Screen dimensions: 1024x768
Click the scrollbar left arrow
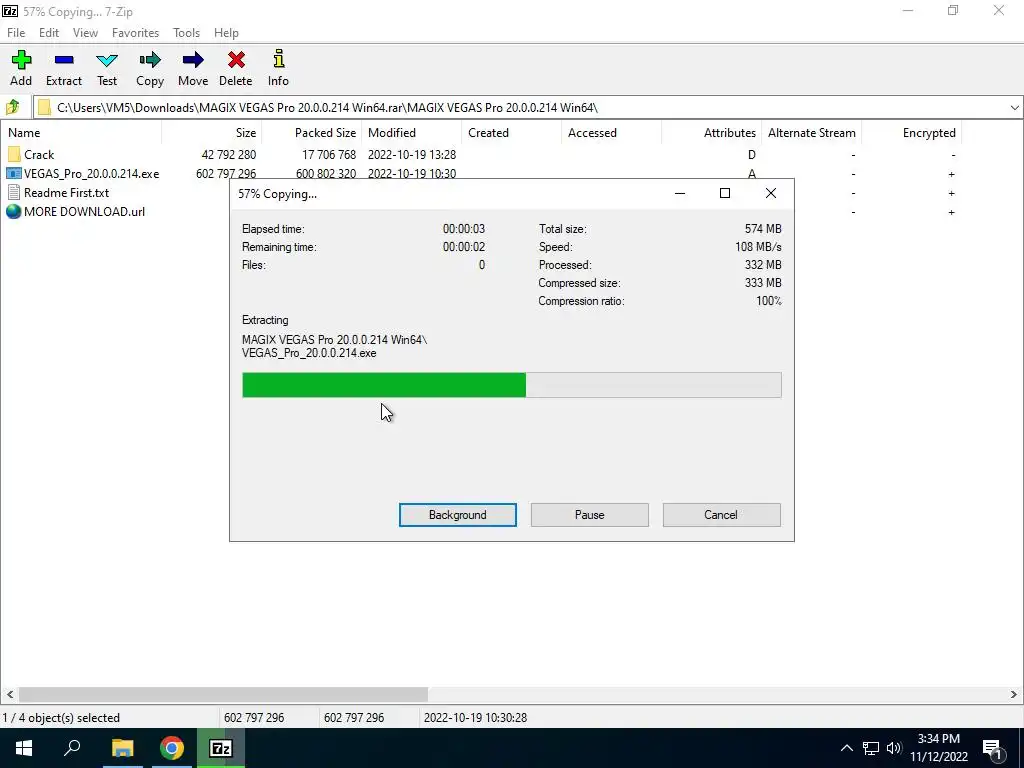(x=10, y=694)
